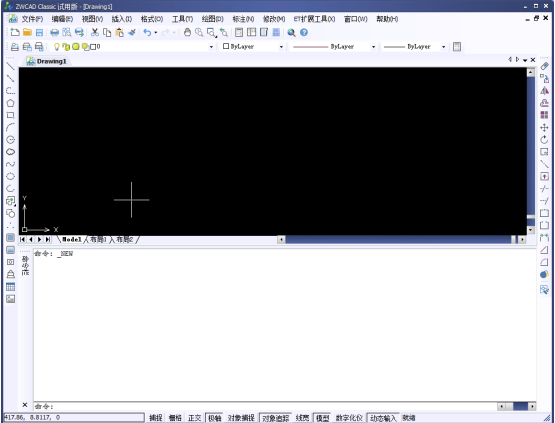This screenshot has height=423, width=555.
Task: Select the Erase tool in right toolbar
Action: [544, 66]
